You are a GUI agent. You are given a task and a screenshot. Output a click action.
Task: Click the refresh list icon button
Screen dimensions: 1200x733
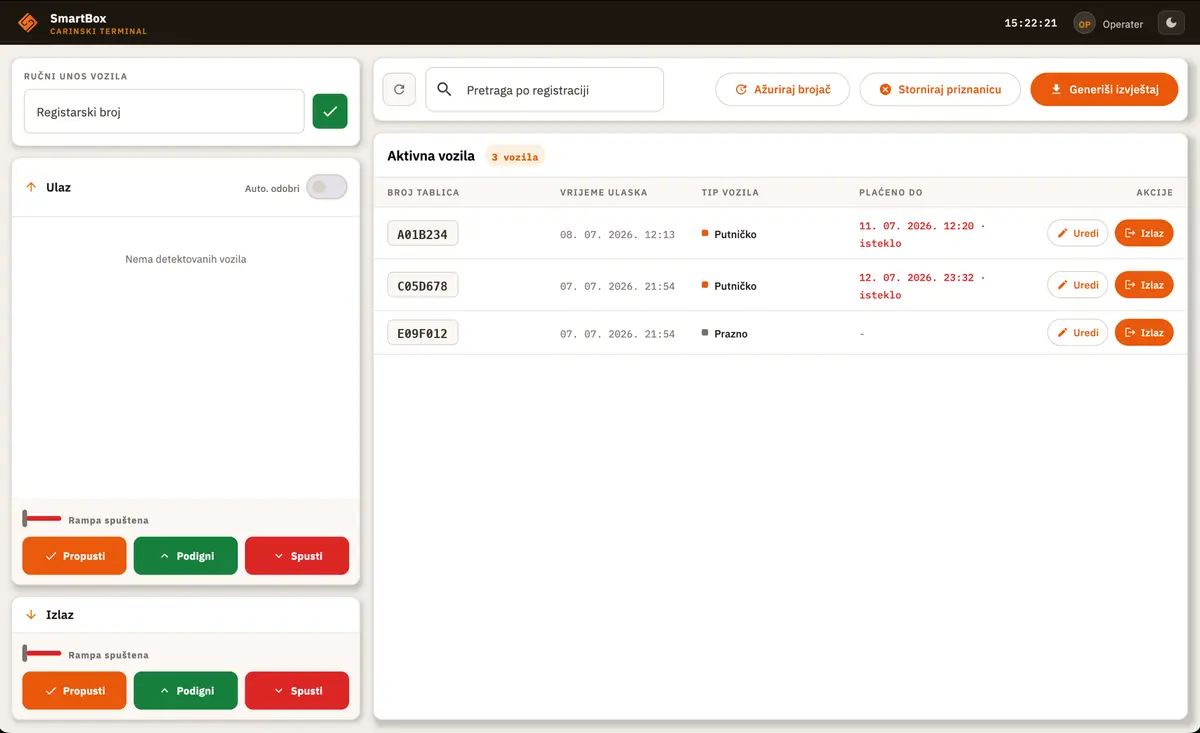(399, 89)
